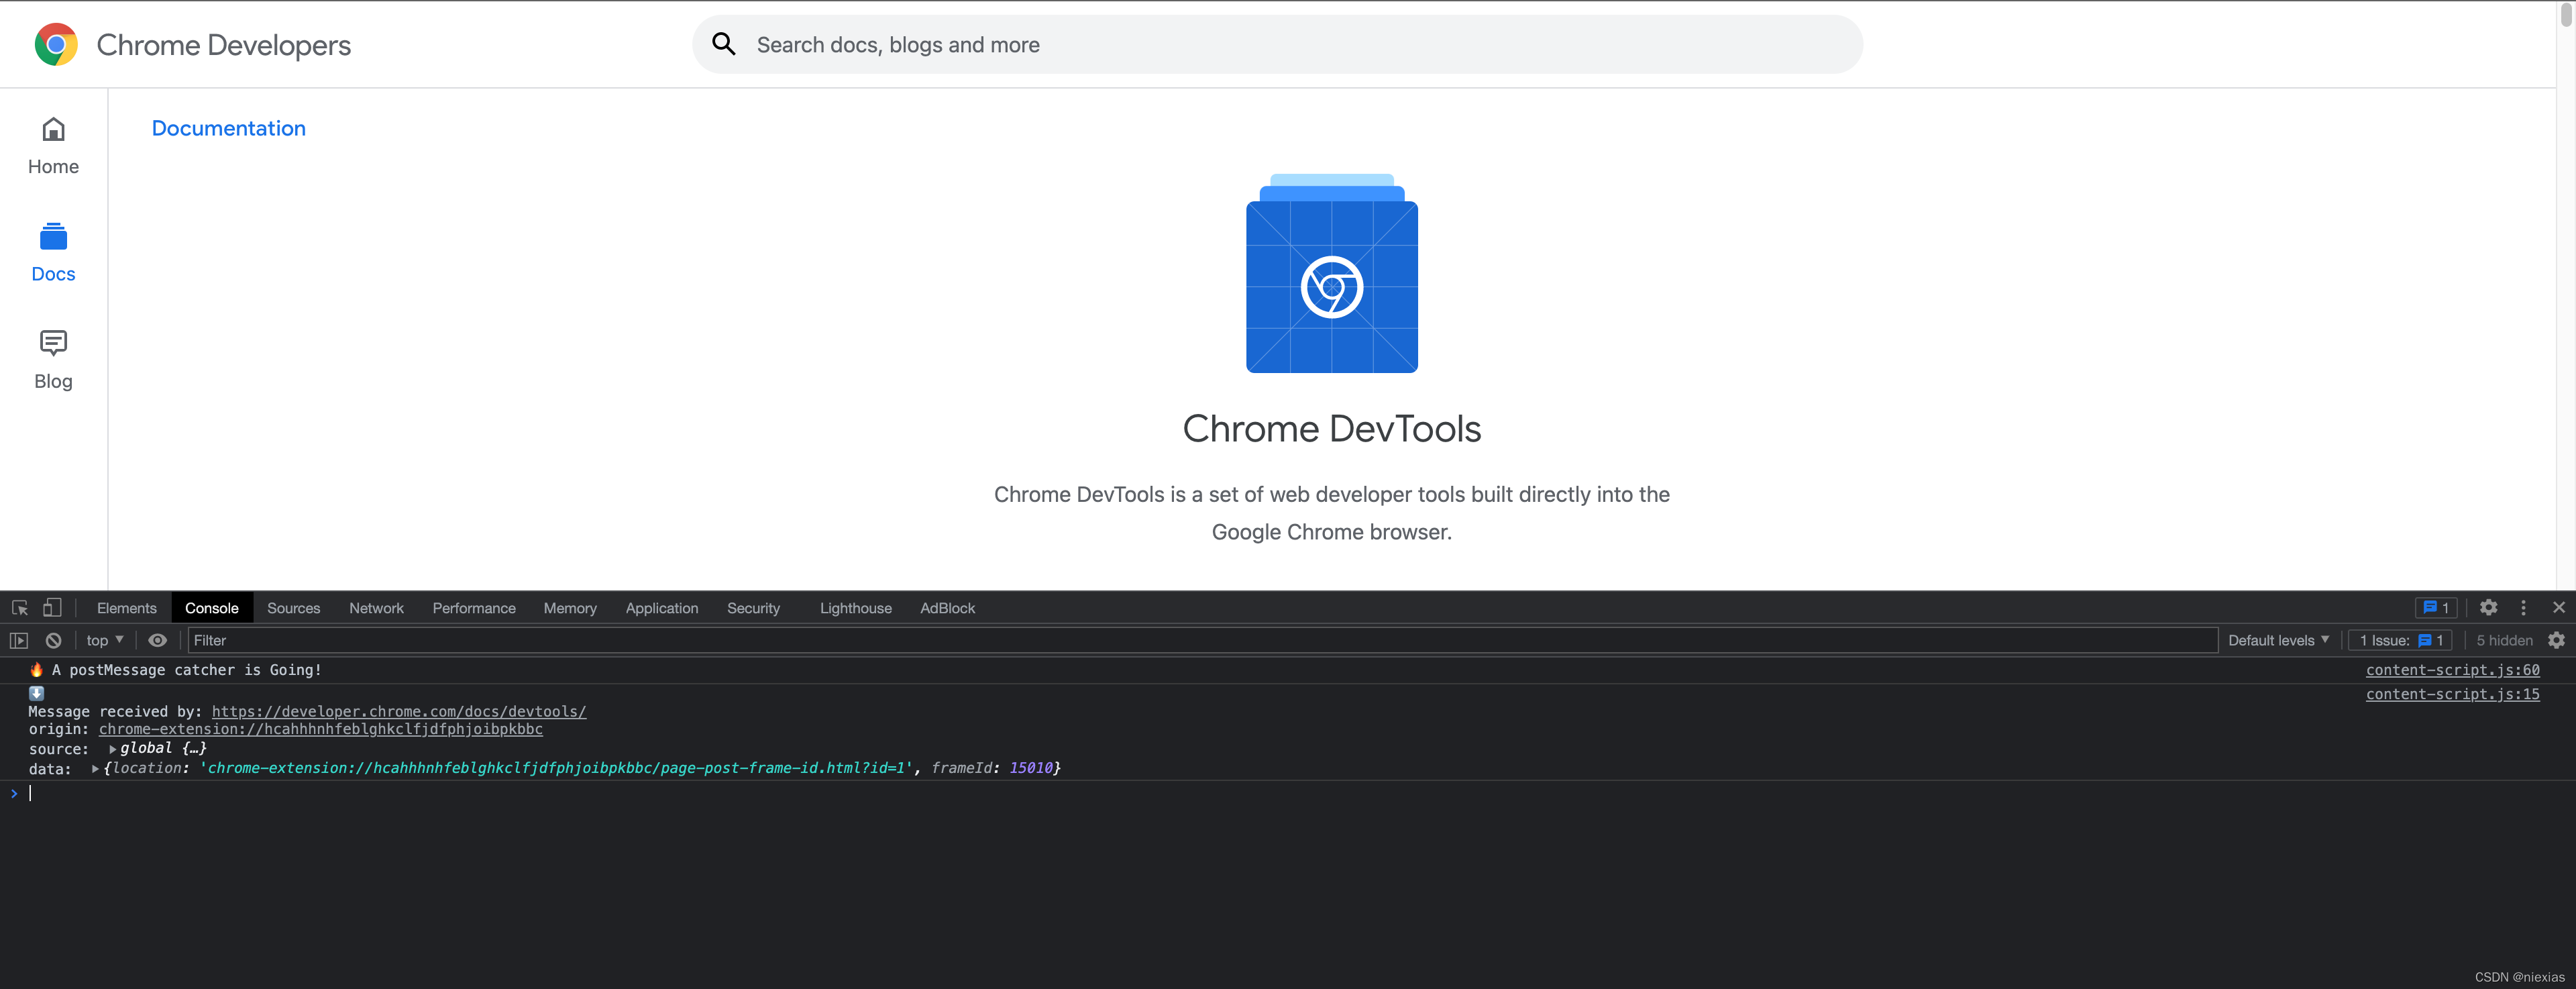This screenshot has height=989, width=2576.
Task: Open the 1 Issue notification
Action: [2399, 640]
